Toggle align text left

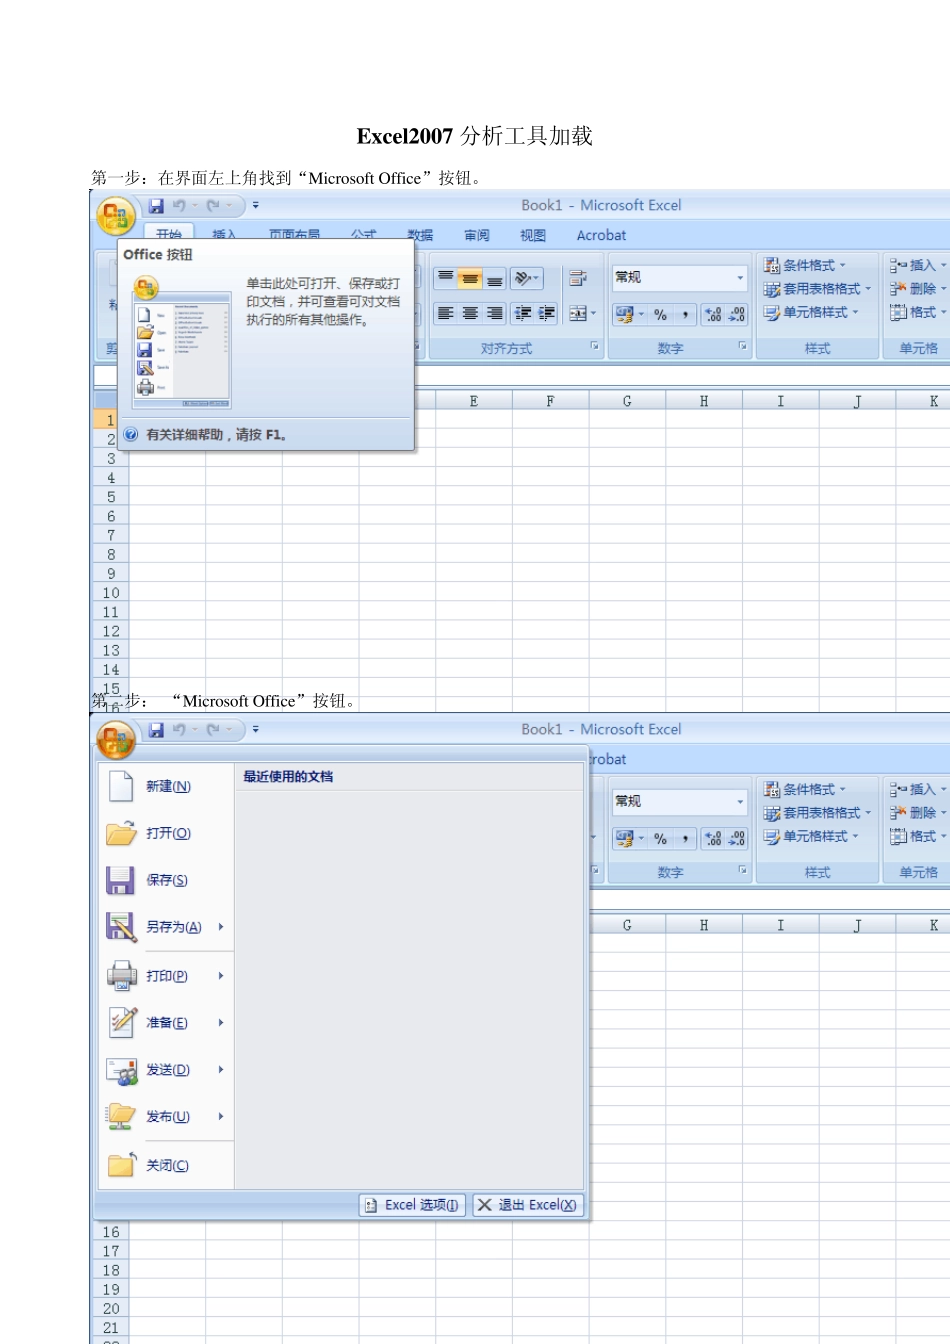point(445,314)
